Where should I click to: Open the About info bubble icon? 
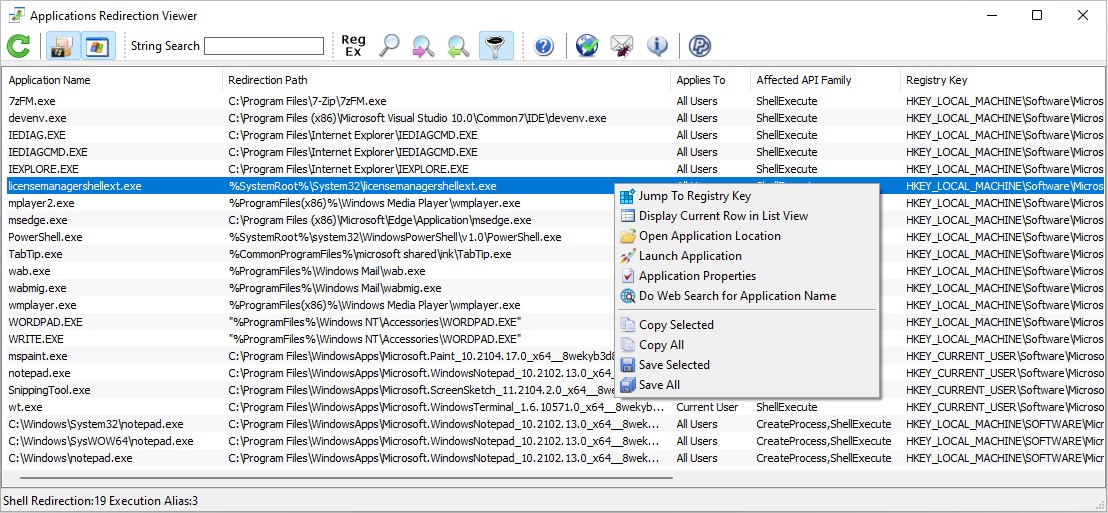(x=657, y=46)
